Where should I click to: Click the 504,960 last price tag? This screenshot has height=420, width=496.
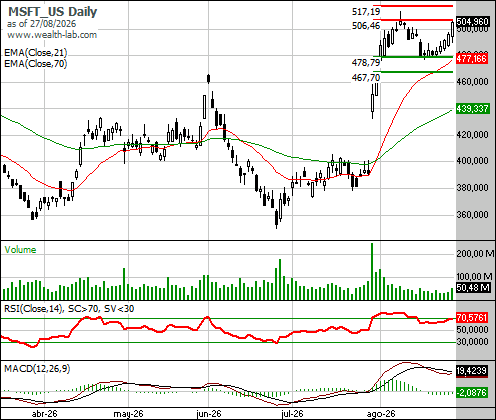point(473,22)
